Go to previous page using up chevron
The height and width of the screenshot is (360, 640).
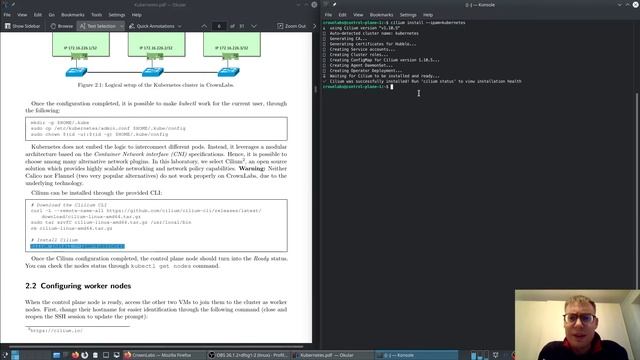point(204,26)
